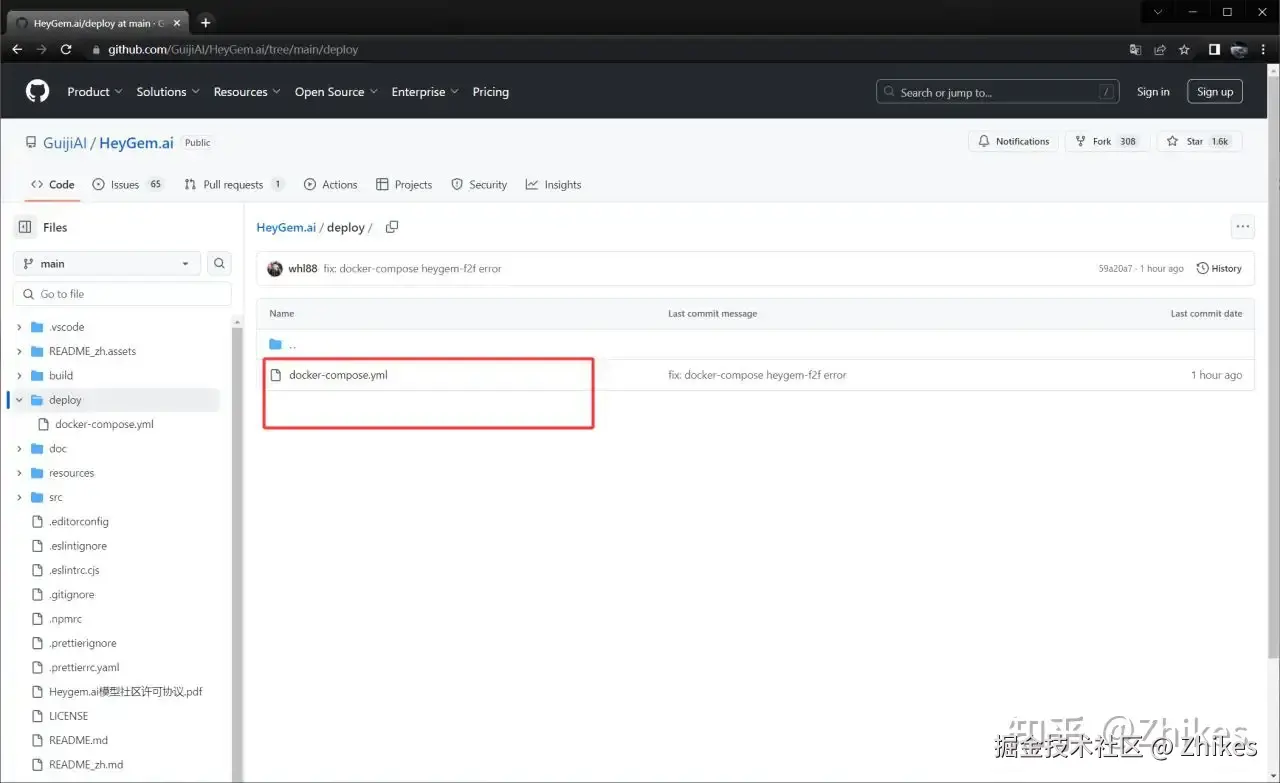Open the GuijiAI owner link
Screen dimensions: 1280x783
click(65, 142)
